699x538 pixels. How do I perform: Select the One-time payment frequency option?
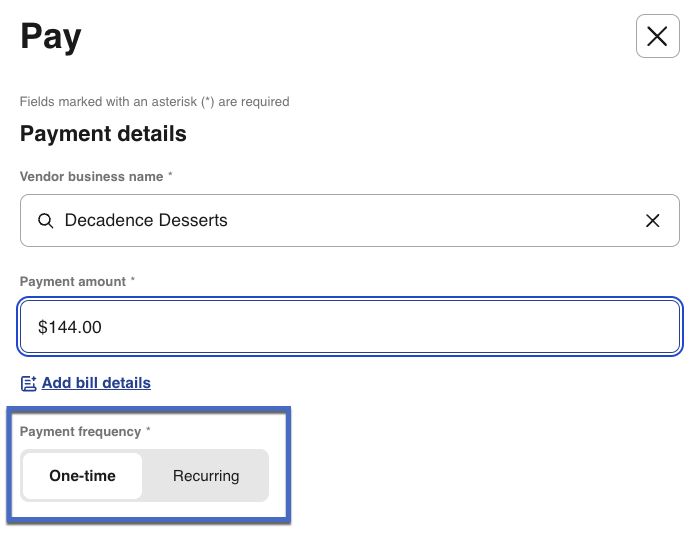coord(82,476)
